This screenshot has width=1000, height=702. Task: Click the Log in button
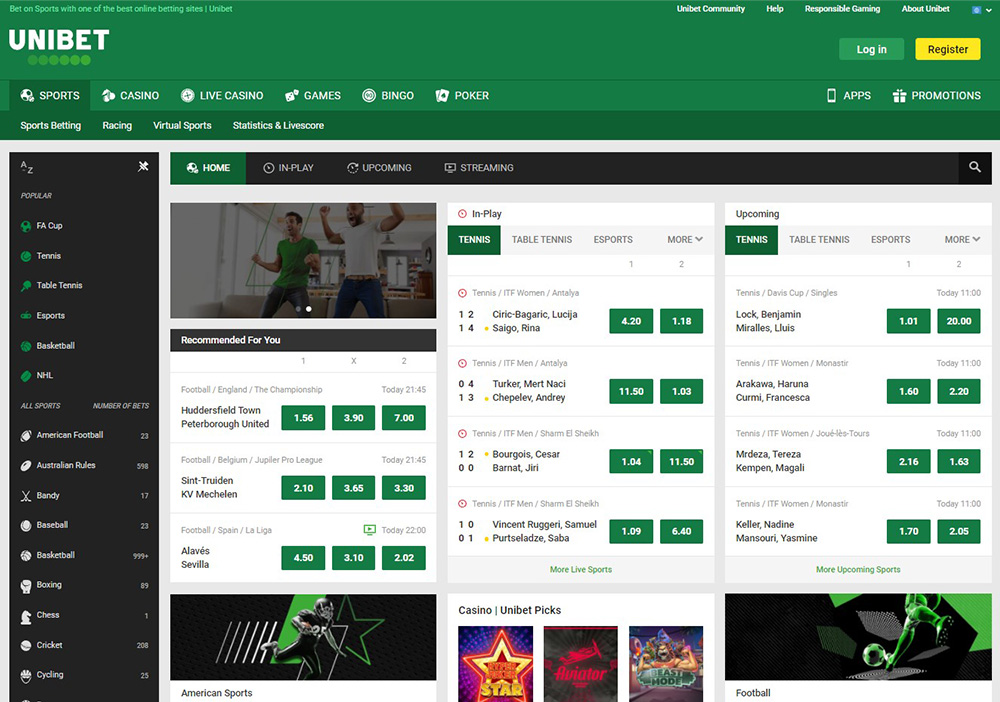871,49
